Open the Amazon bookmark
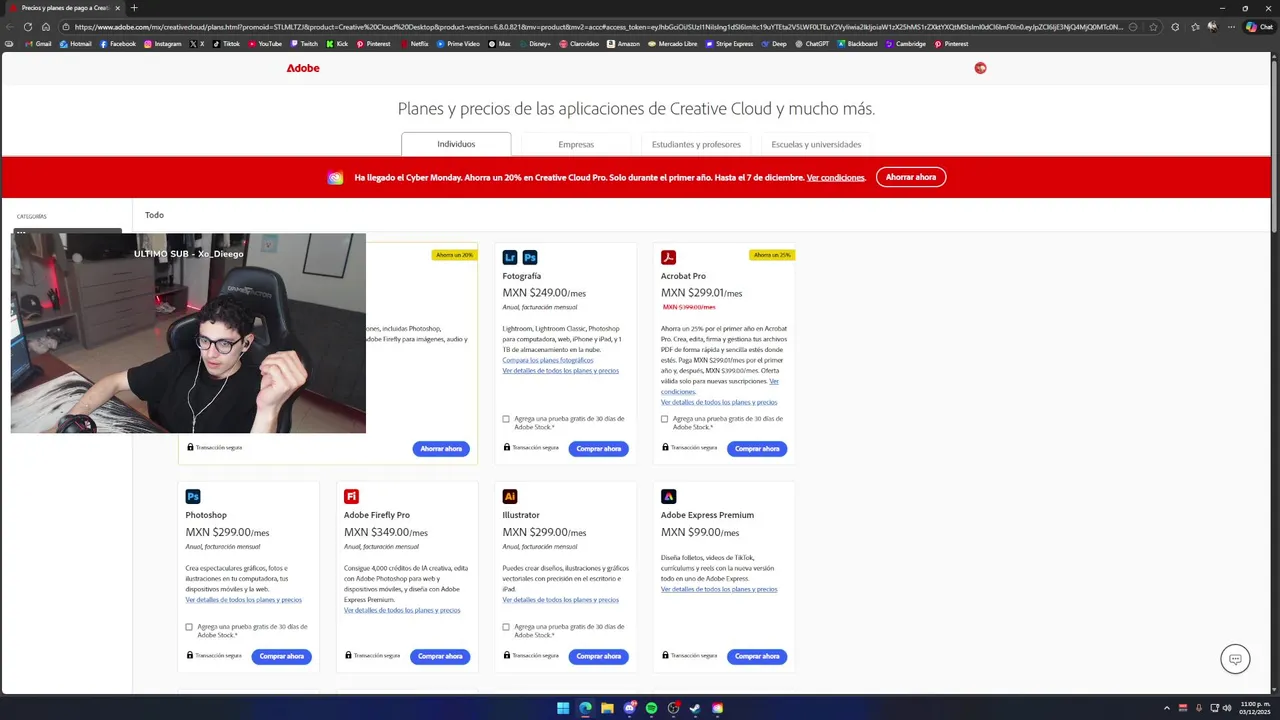 click(x=624, y=44)
